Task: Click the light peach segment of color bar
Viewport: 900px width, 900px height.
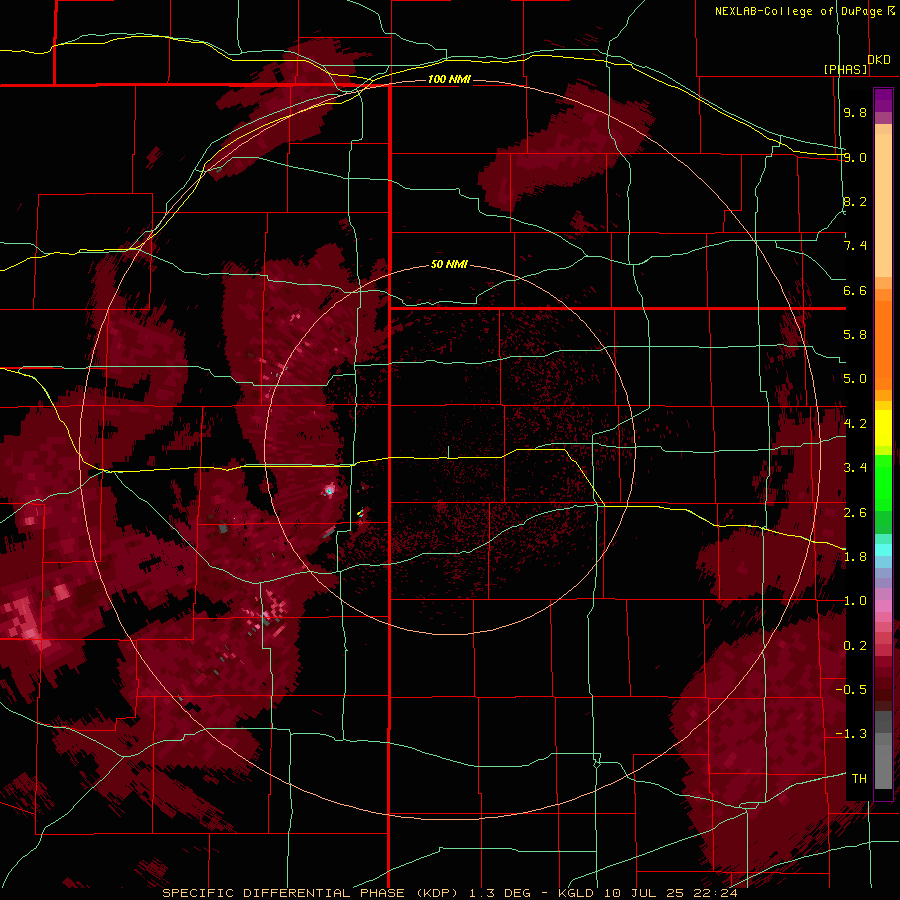Action: [883, 207]
